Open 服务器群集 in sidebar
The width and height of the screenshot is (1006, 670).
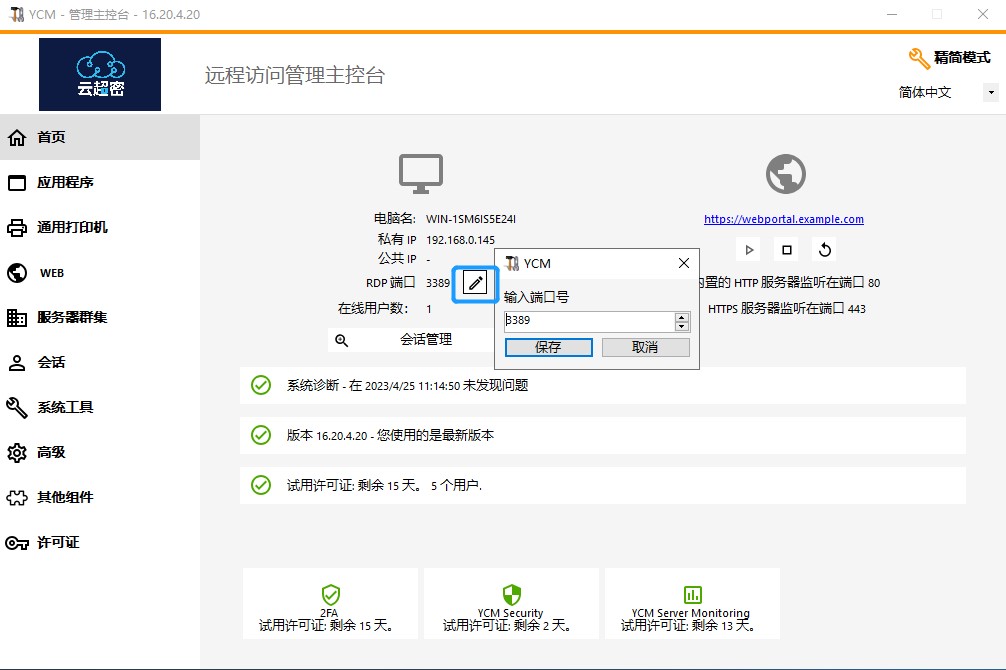pos(72,317)
